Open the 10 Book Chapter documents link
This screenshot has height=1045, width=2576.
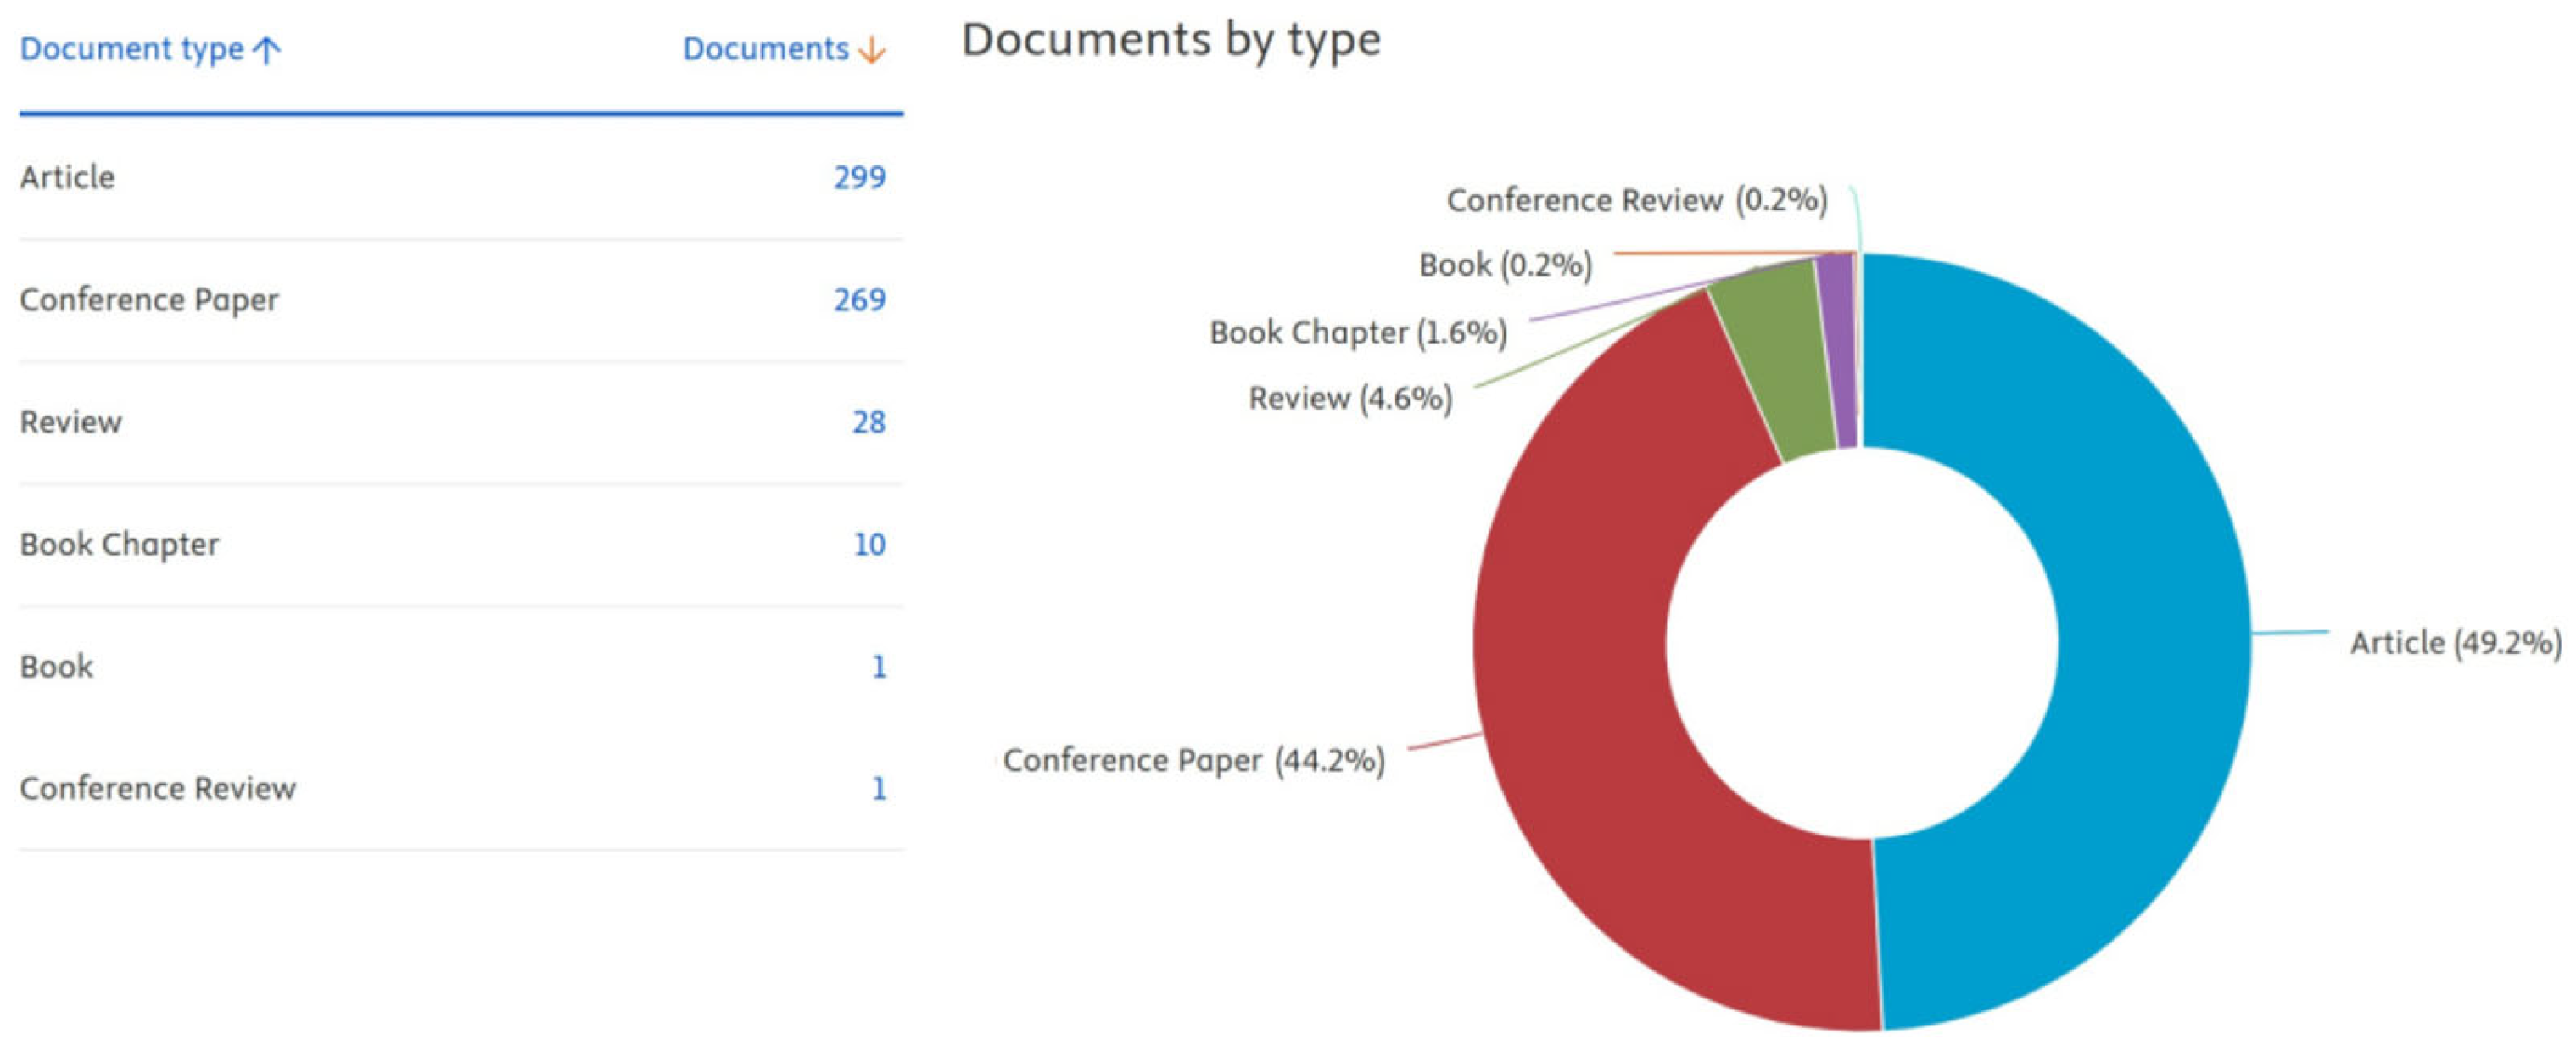868,544
